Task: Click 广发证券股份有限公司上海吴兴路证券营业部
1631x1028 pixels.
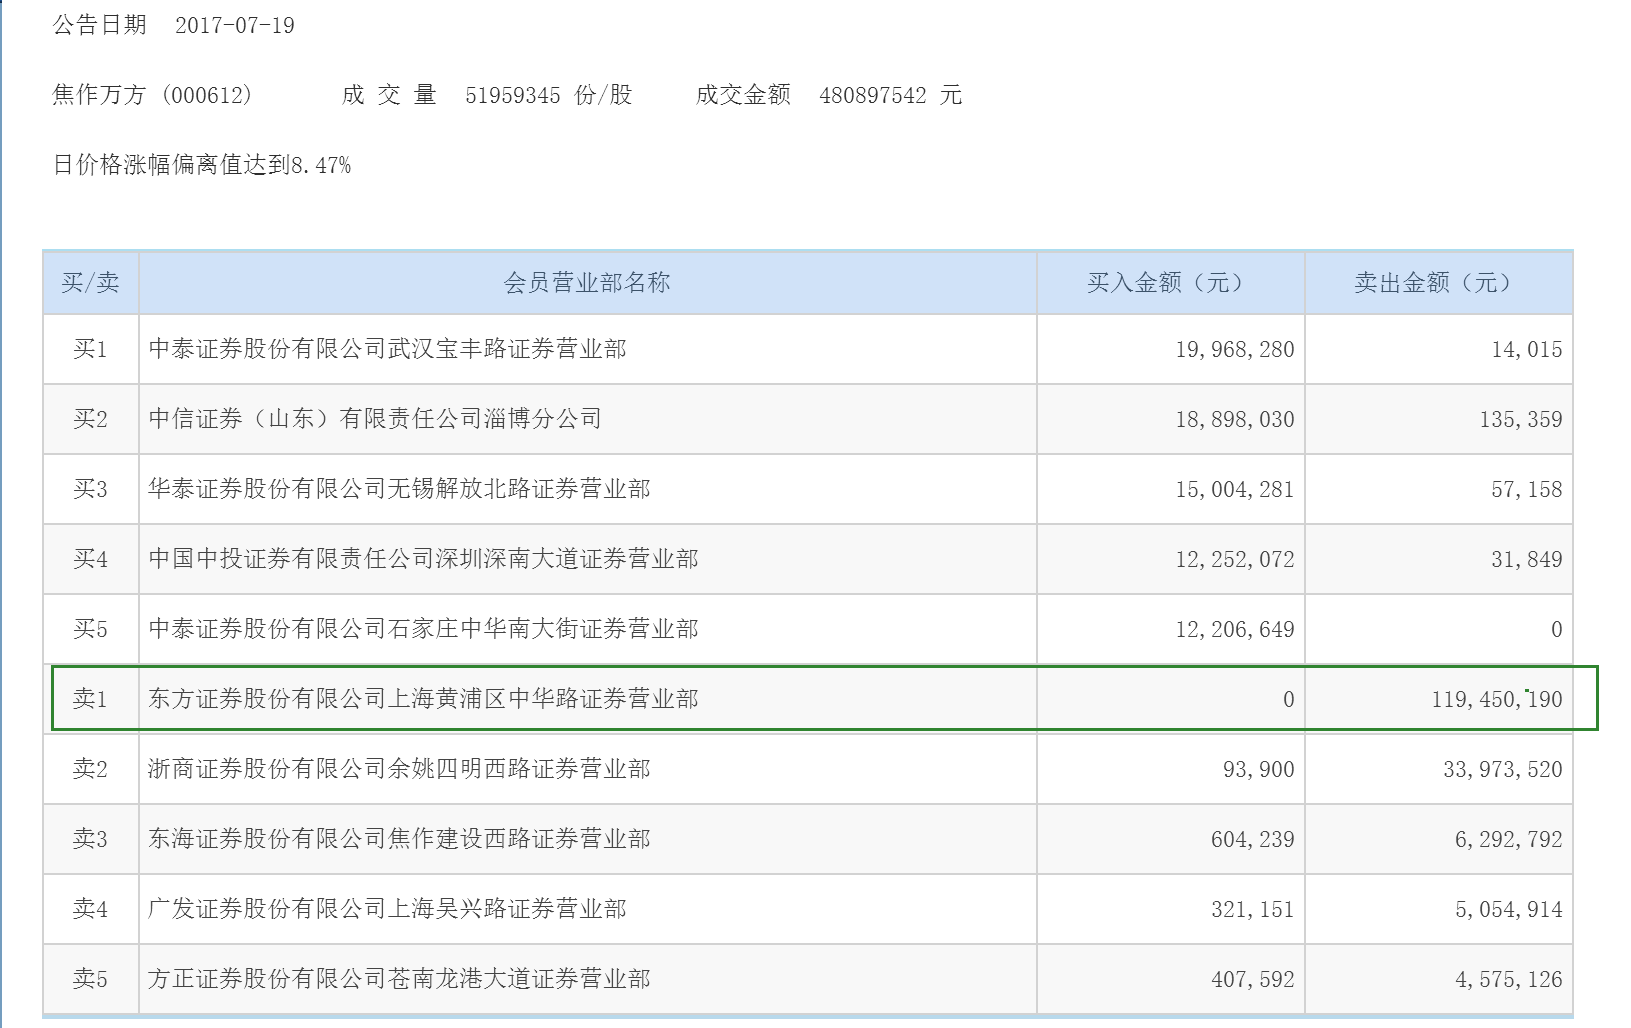Action: (x=387, y=909)
